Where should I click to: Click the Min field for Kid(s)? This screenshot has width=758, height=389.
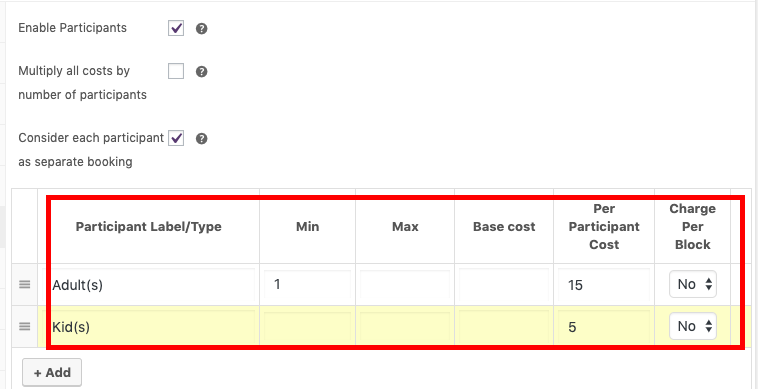(x=307, y=327)
